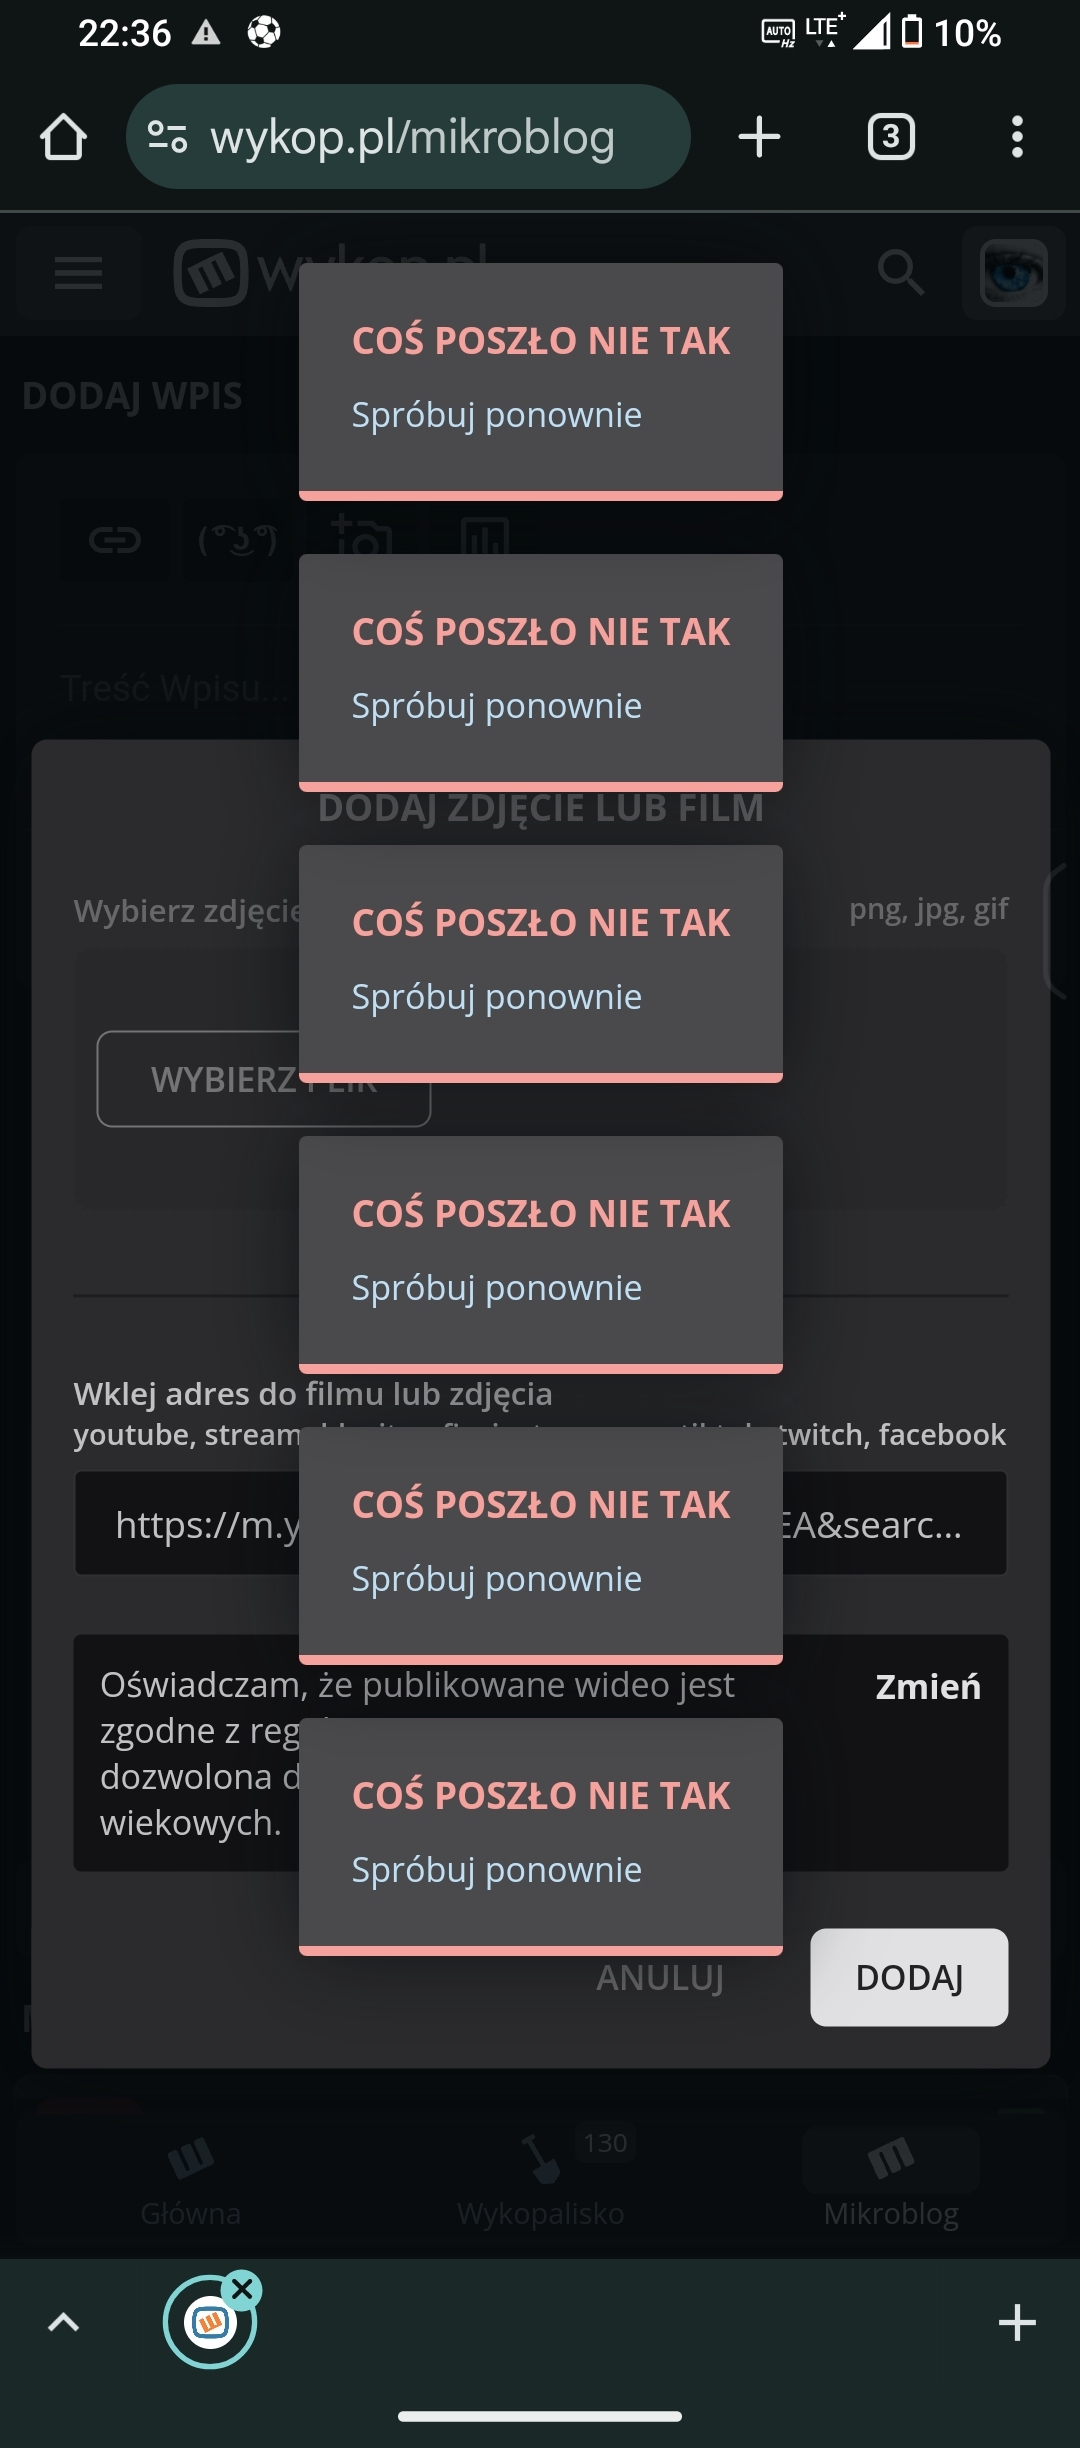Open a new browser tab
The width and height of the screenshot is (1080, 2448).
pos(759,137)
